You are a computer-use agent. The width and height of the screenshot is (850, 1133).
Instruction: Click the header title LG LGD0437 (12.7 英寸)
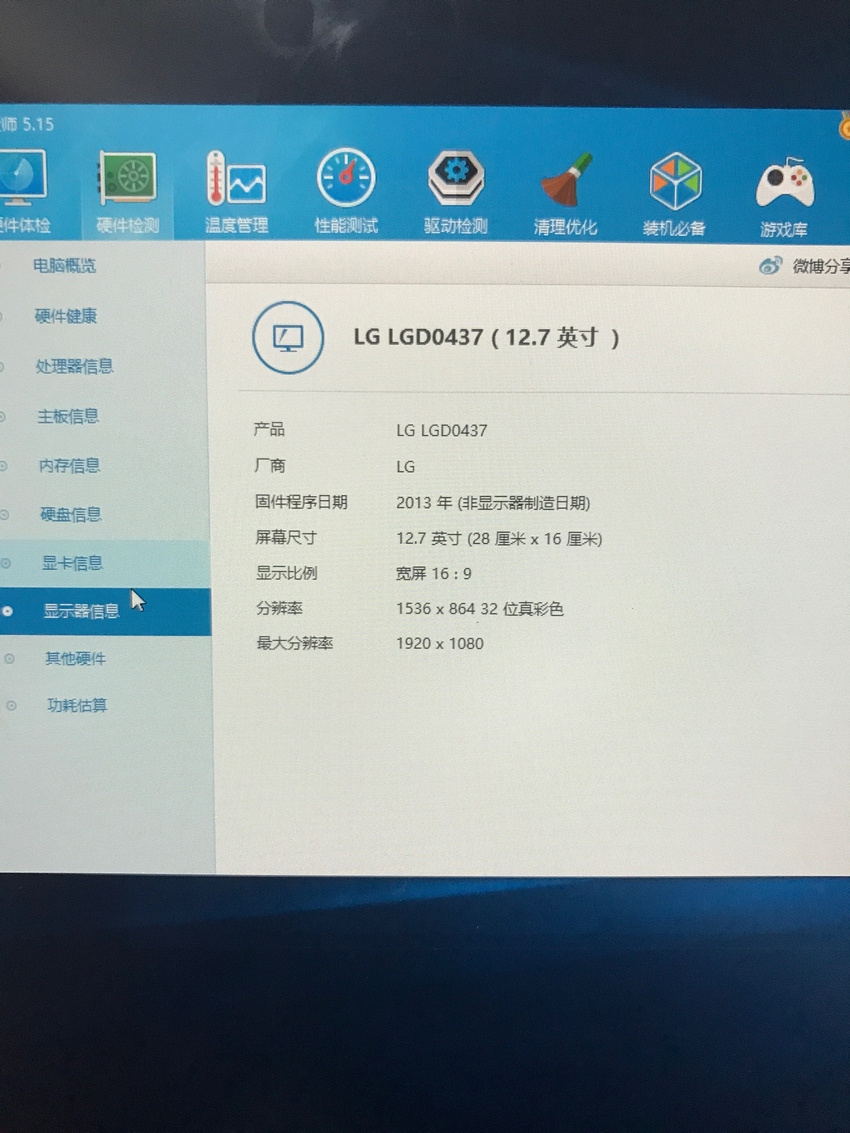(486, 337)
